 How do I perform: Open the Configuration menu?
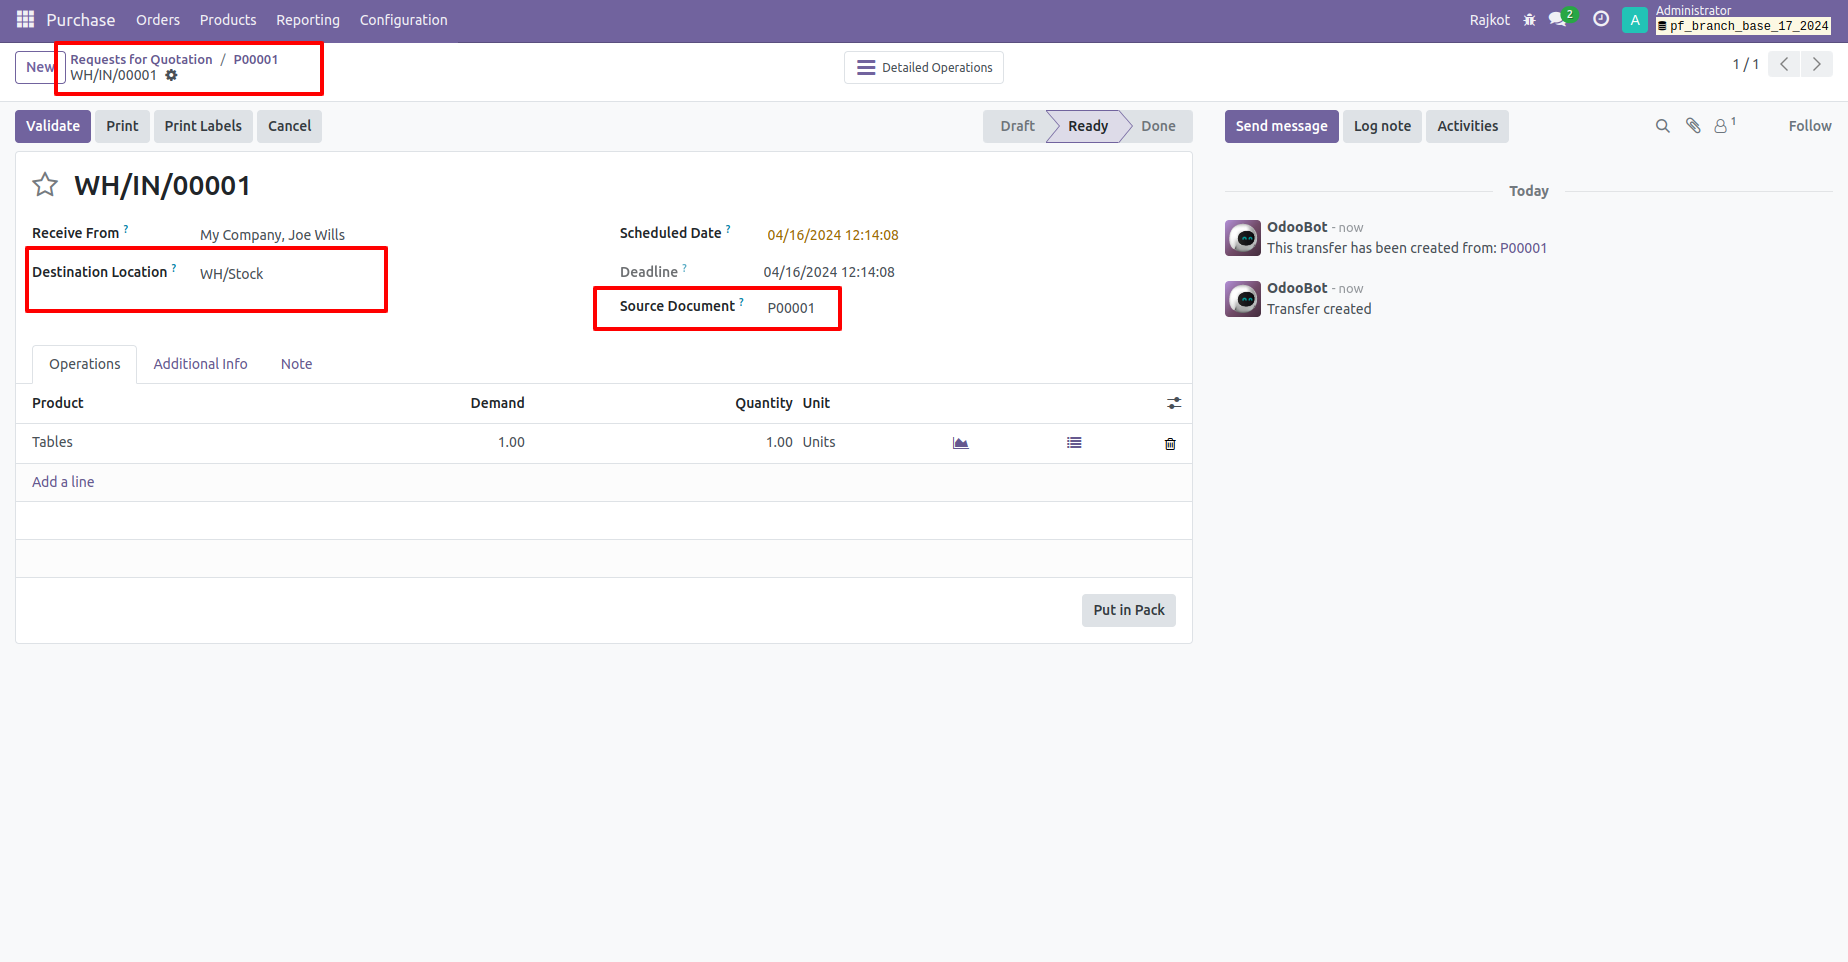click(x=403, y=19)
